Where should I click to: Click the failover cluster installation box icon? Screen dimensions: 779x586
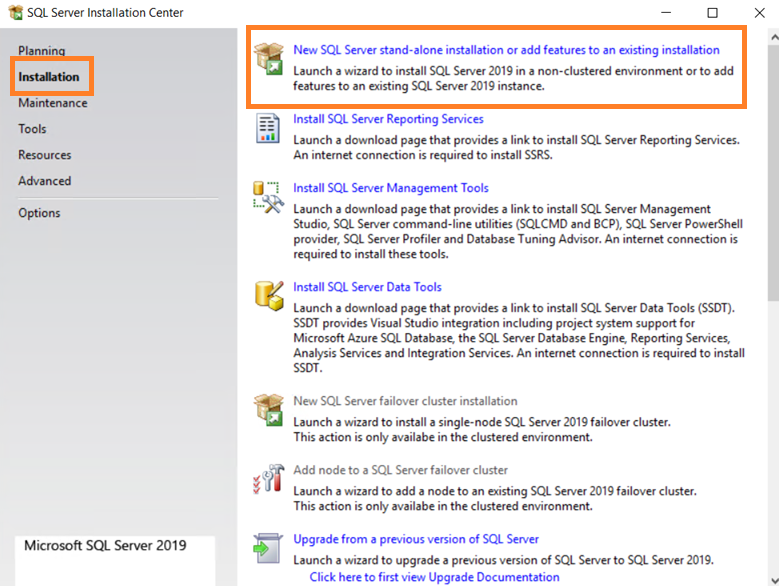tap(268, 410)
